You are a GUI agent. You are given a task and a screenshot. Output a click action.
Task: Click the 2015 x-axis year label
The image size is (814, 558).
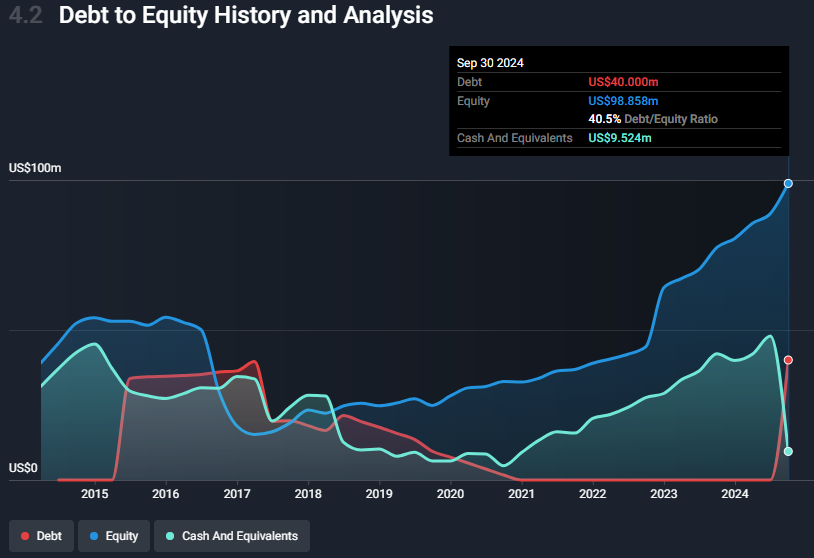[95, 494]
